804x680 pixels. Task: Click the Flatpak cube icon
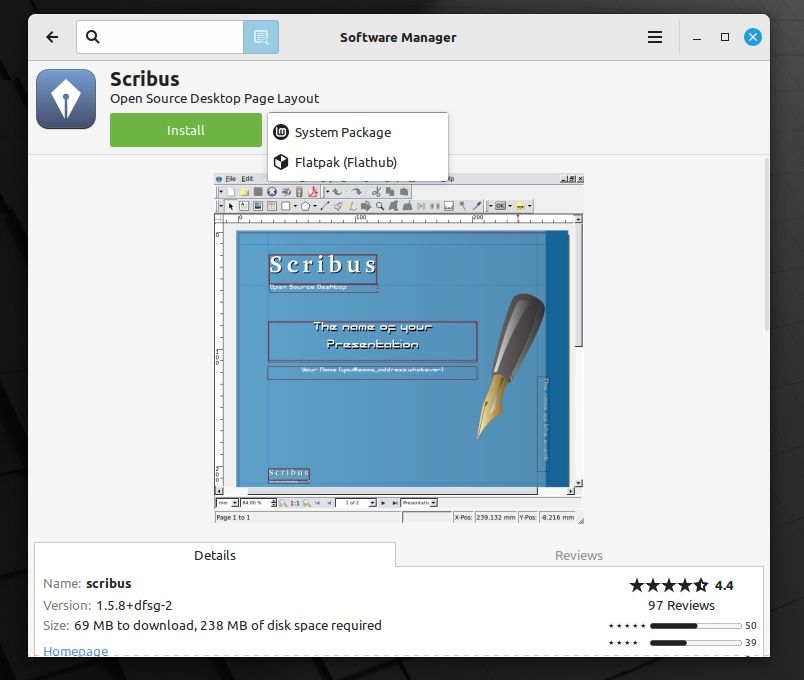(281, 162)
